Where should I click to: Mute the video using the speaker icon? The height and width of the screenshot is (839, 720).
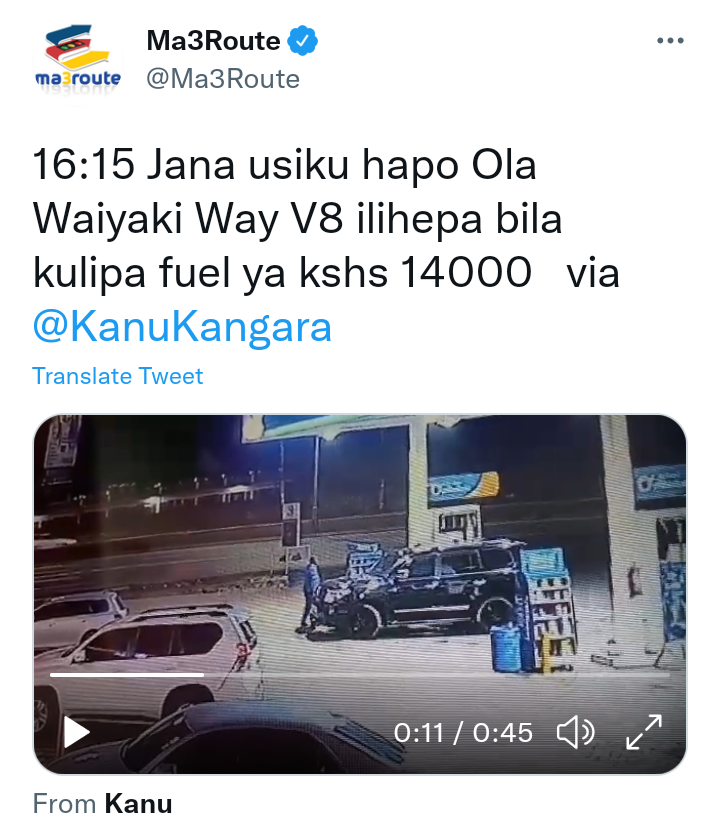[576, 732]
